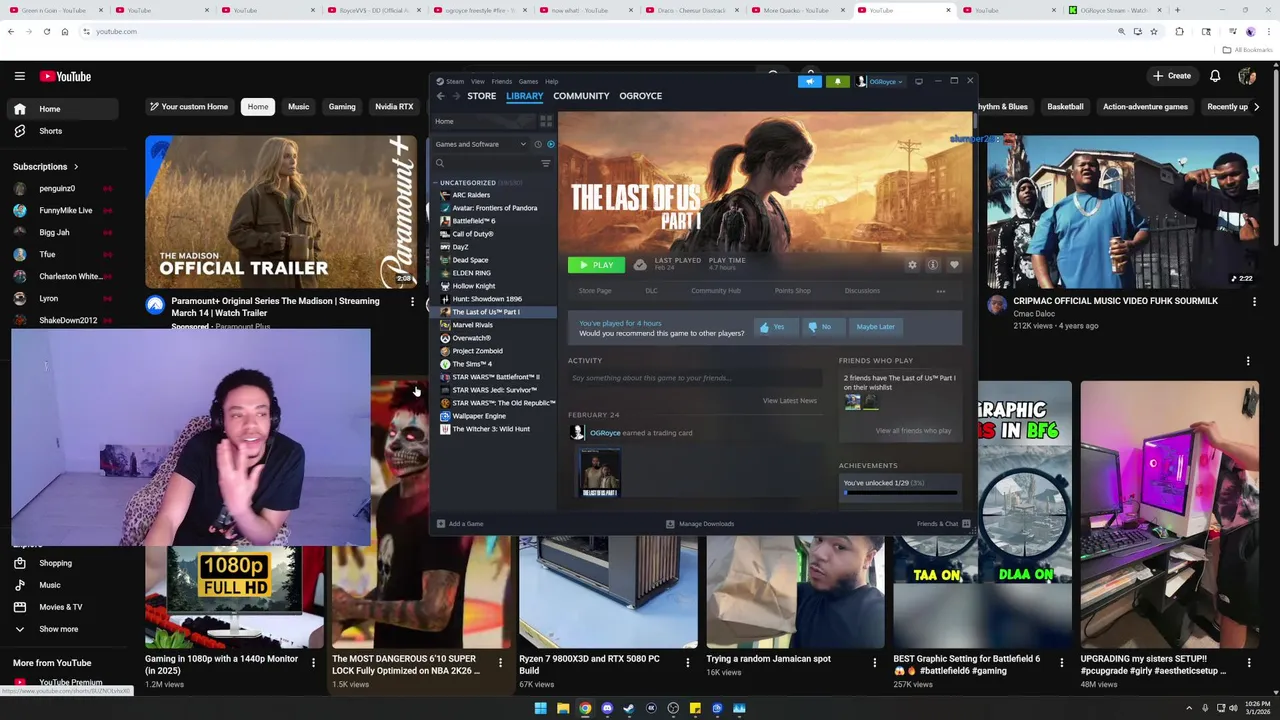Screen dimensions: 1280x720
Task: Open Store Page link for game
Action: 595,291
